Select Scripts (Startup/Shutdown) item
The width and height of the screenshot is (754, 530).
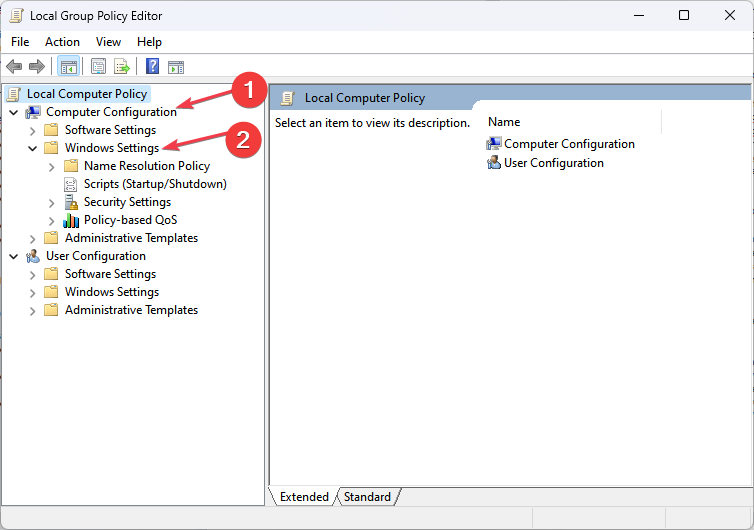[x=155, y=184]
